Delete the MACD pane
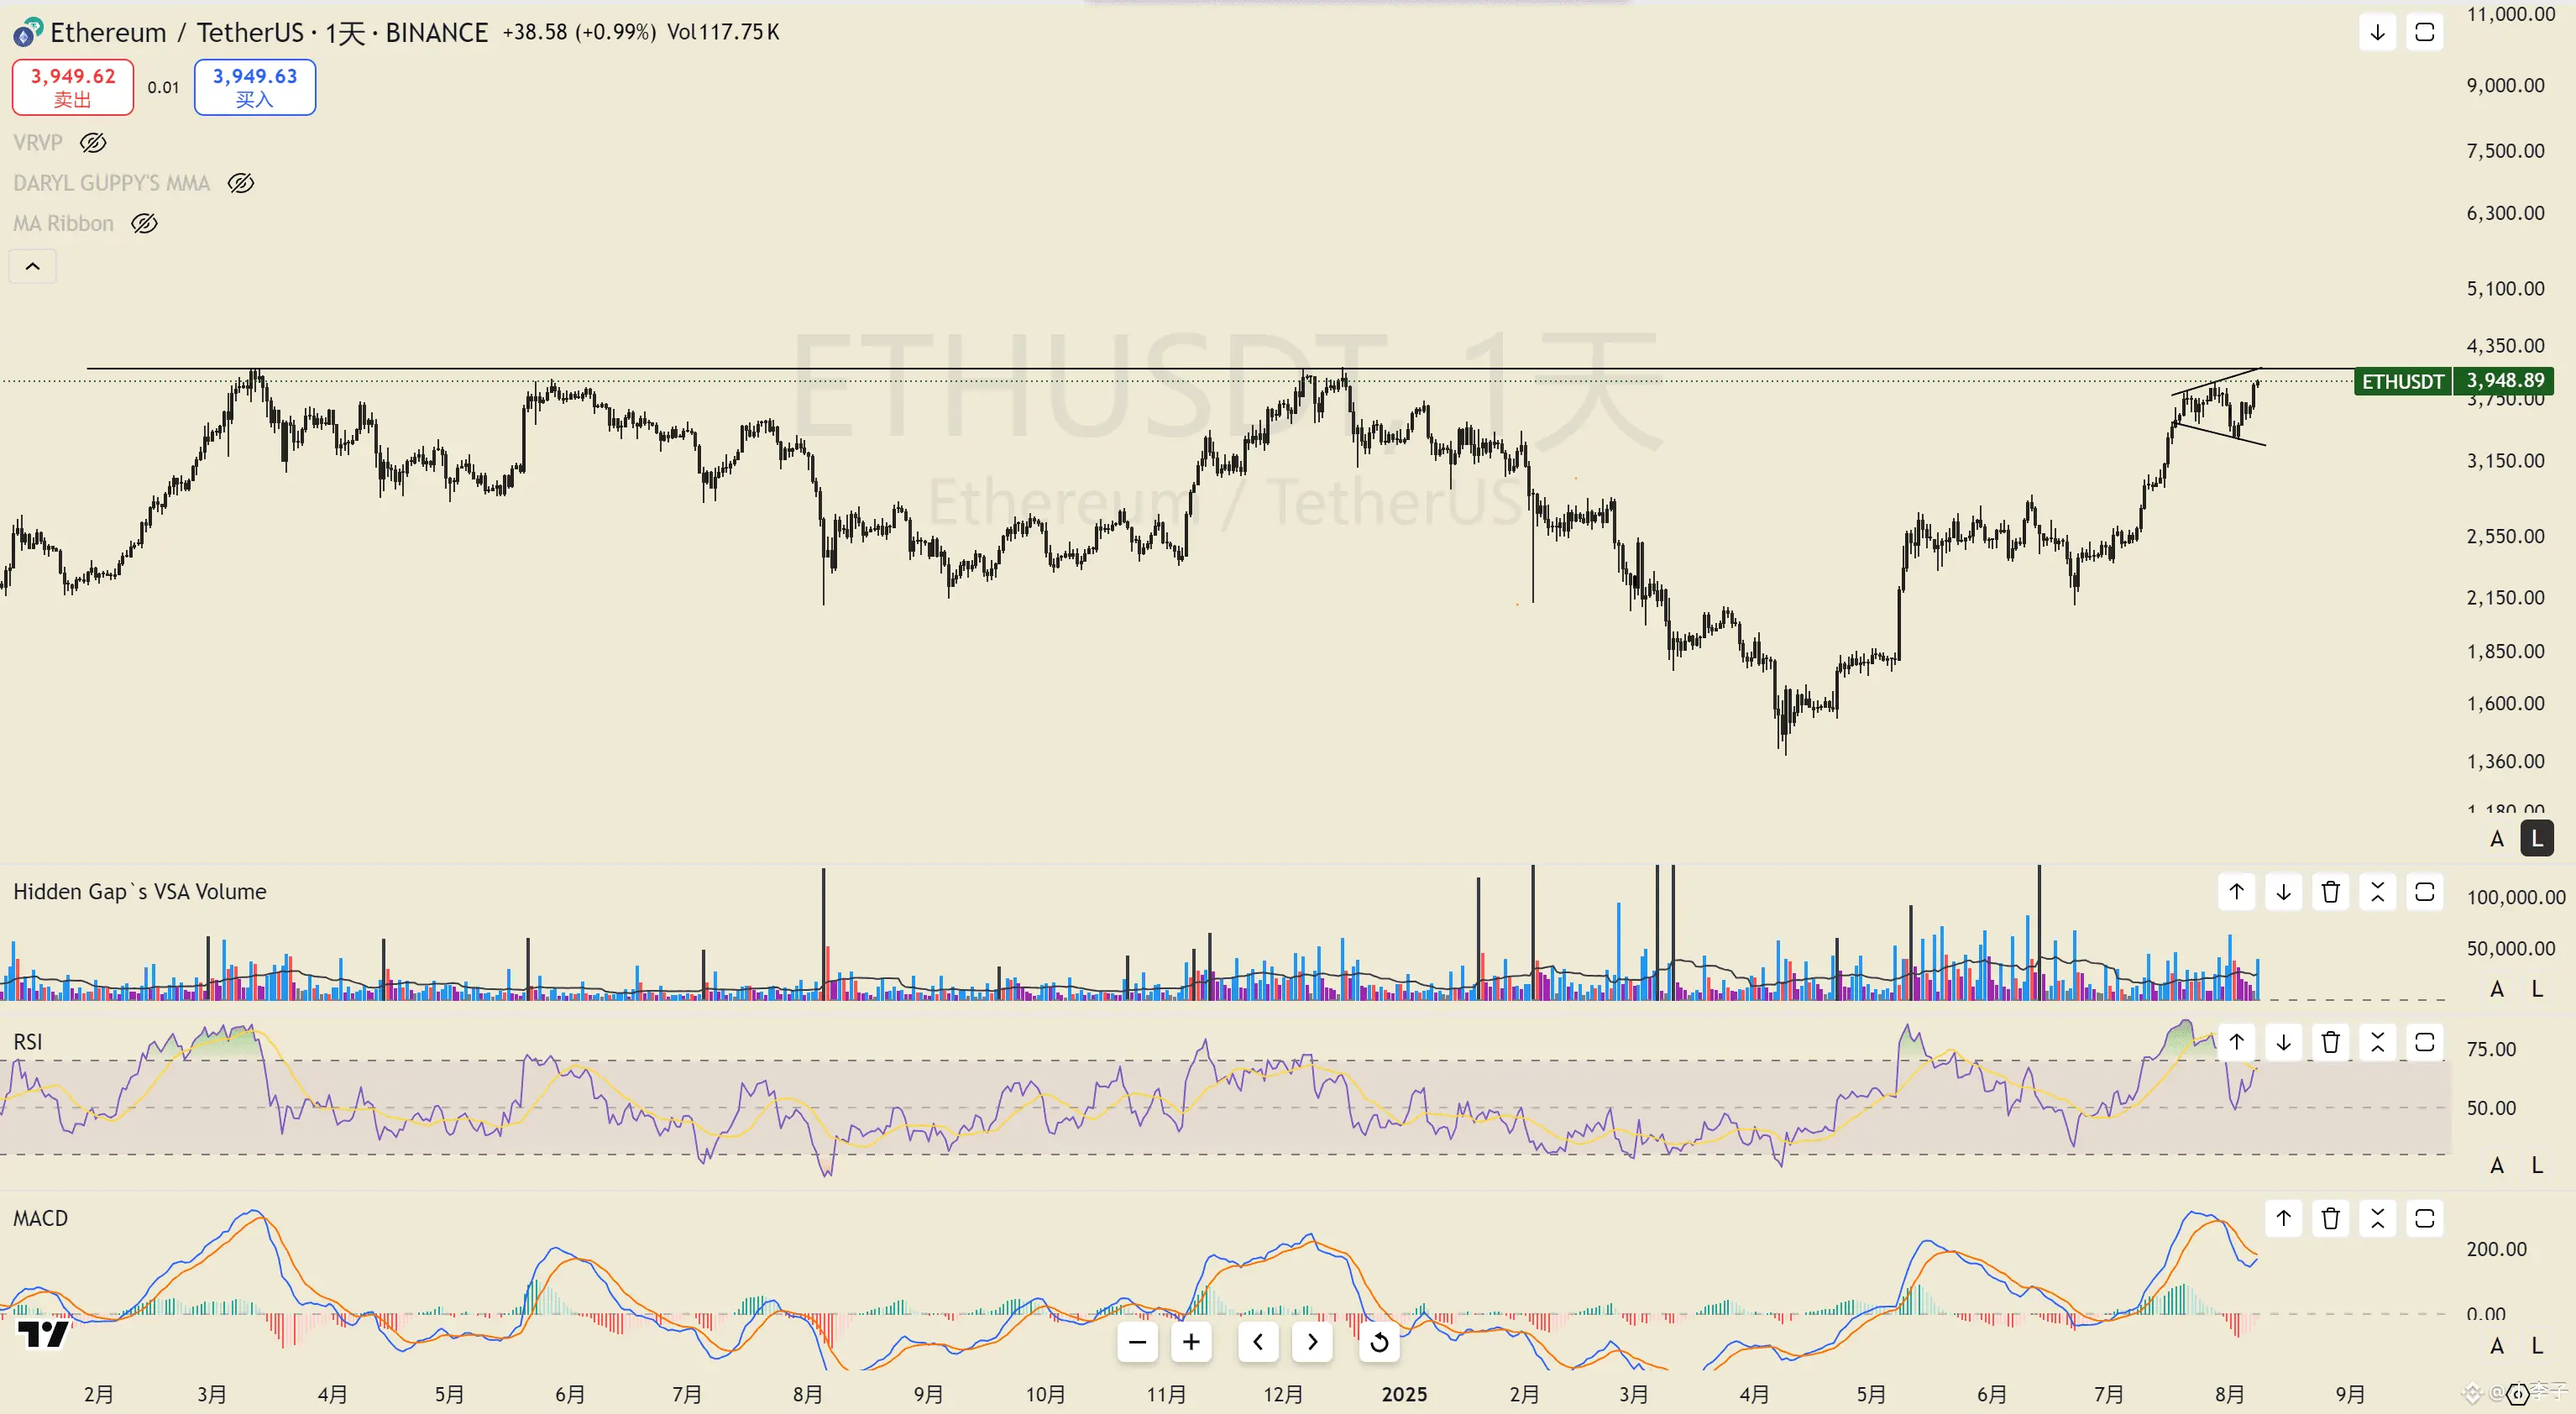Screen dimensions: 2576x1414 2330,1218
